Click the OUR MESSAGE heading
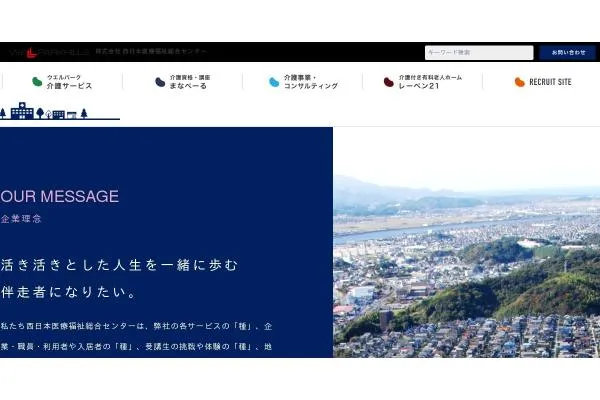The image size is (600, 400). (x=60, y=196)
